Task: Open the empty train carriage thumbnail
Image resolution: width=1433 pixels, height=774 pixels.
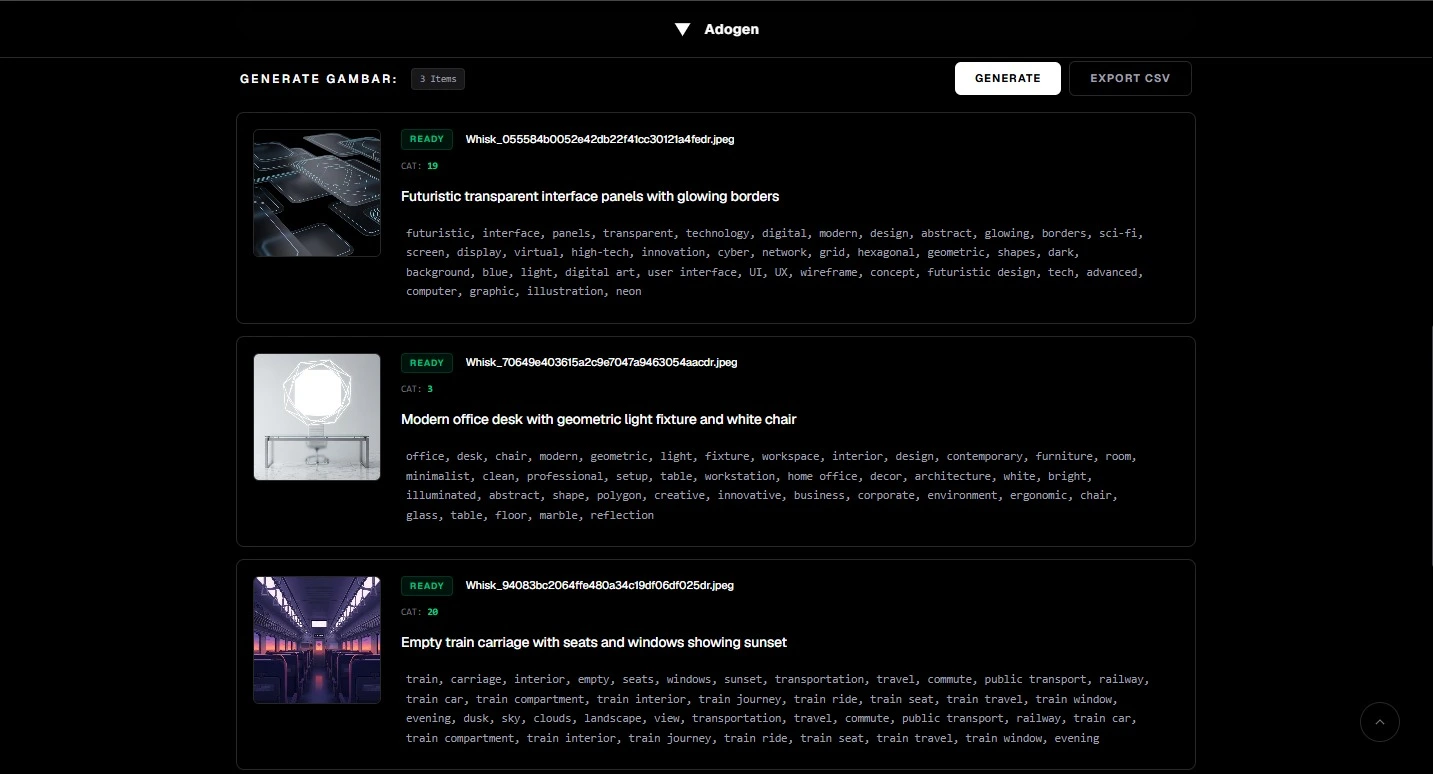Action: (316, 640)
